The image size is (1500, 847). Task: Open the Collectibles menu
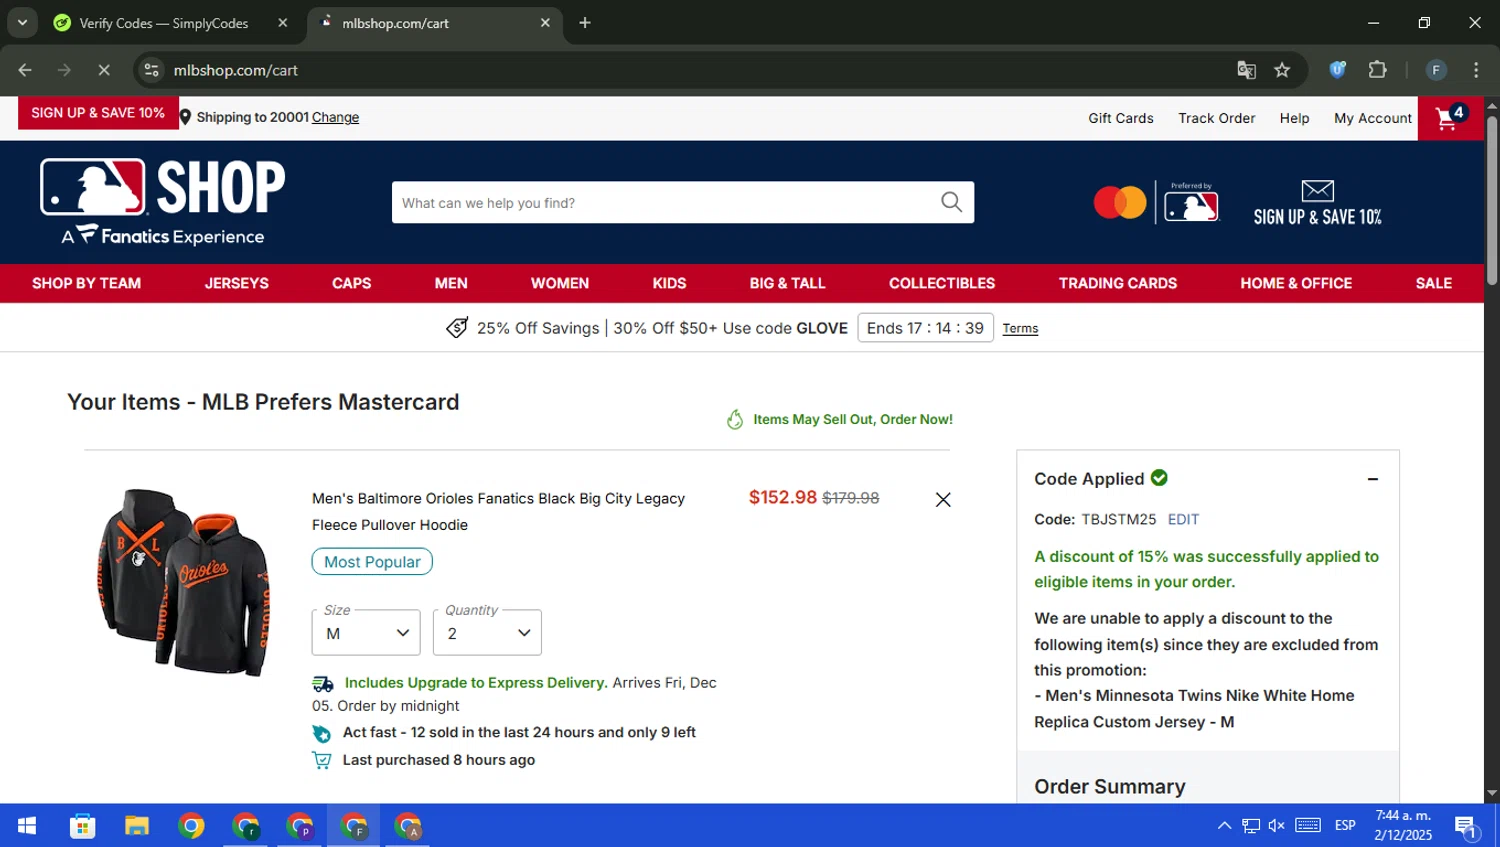coord(942,283)
